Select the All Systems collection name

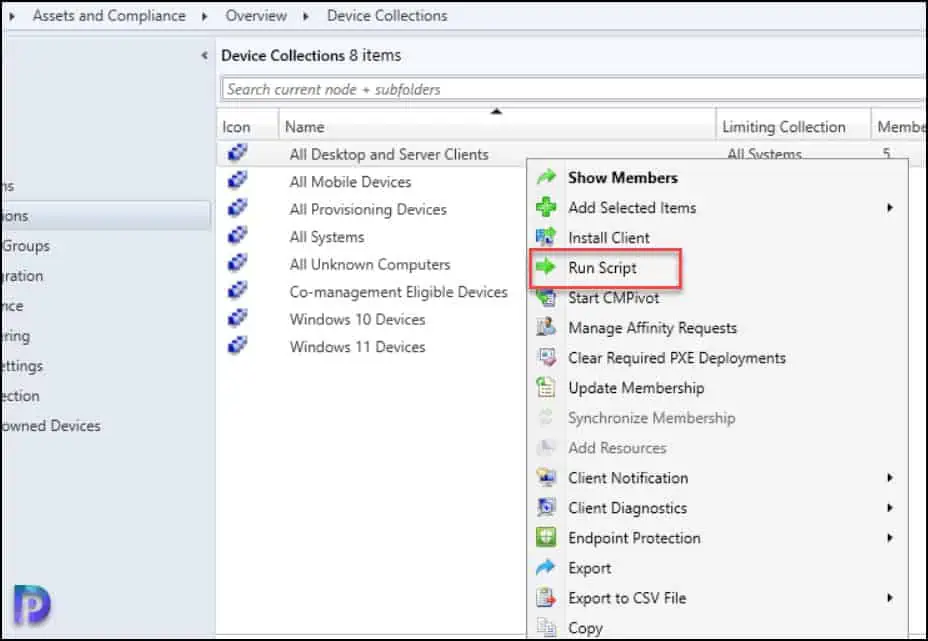pos(327,237)
